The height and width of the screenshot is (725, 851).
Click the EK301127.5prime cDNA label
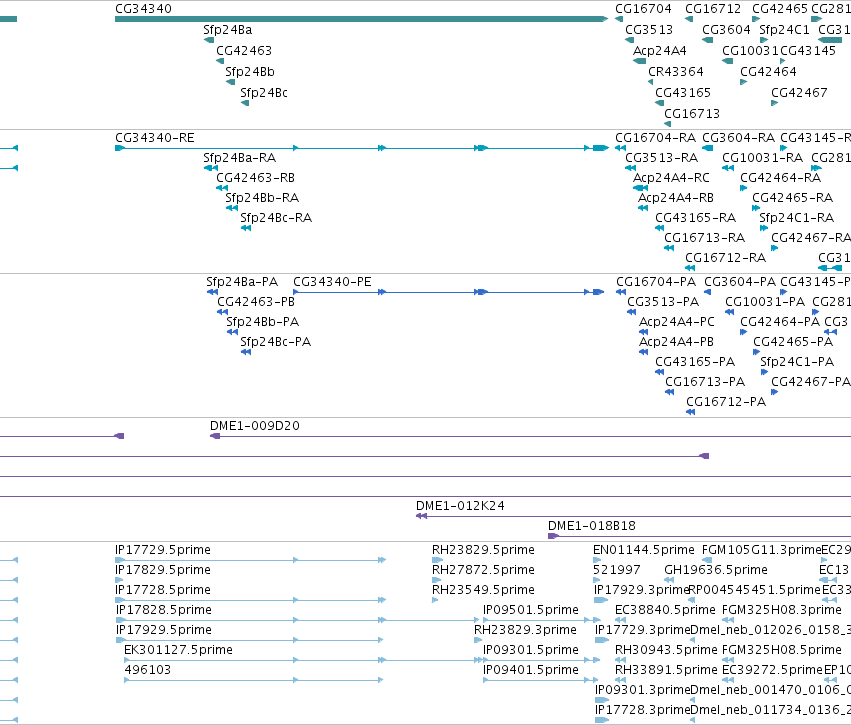click(x=178, y=651)
